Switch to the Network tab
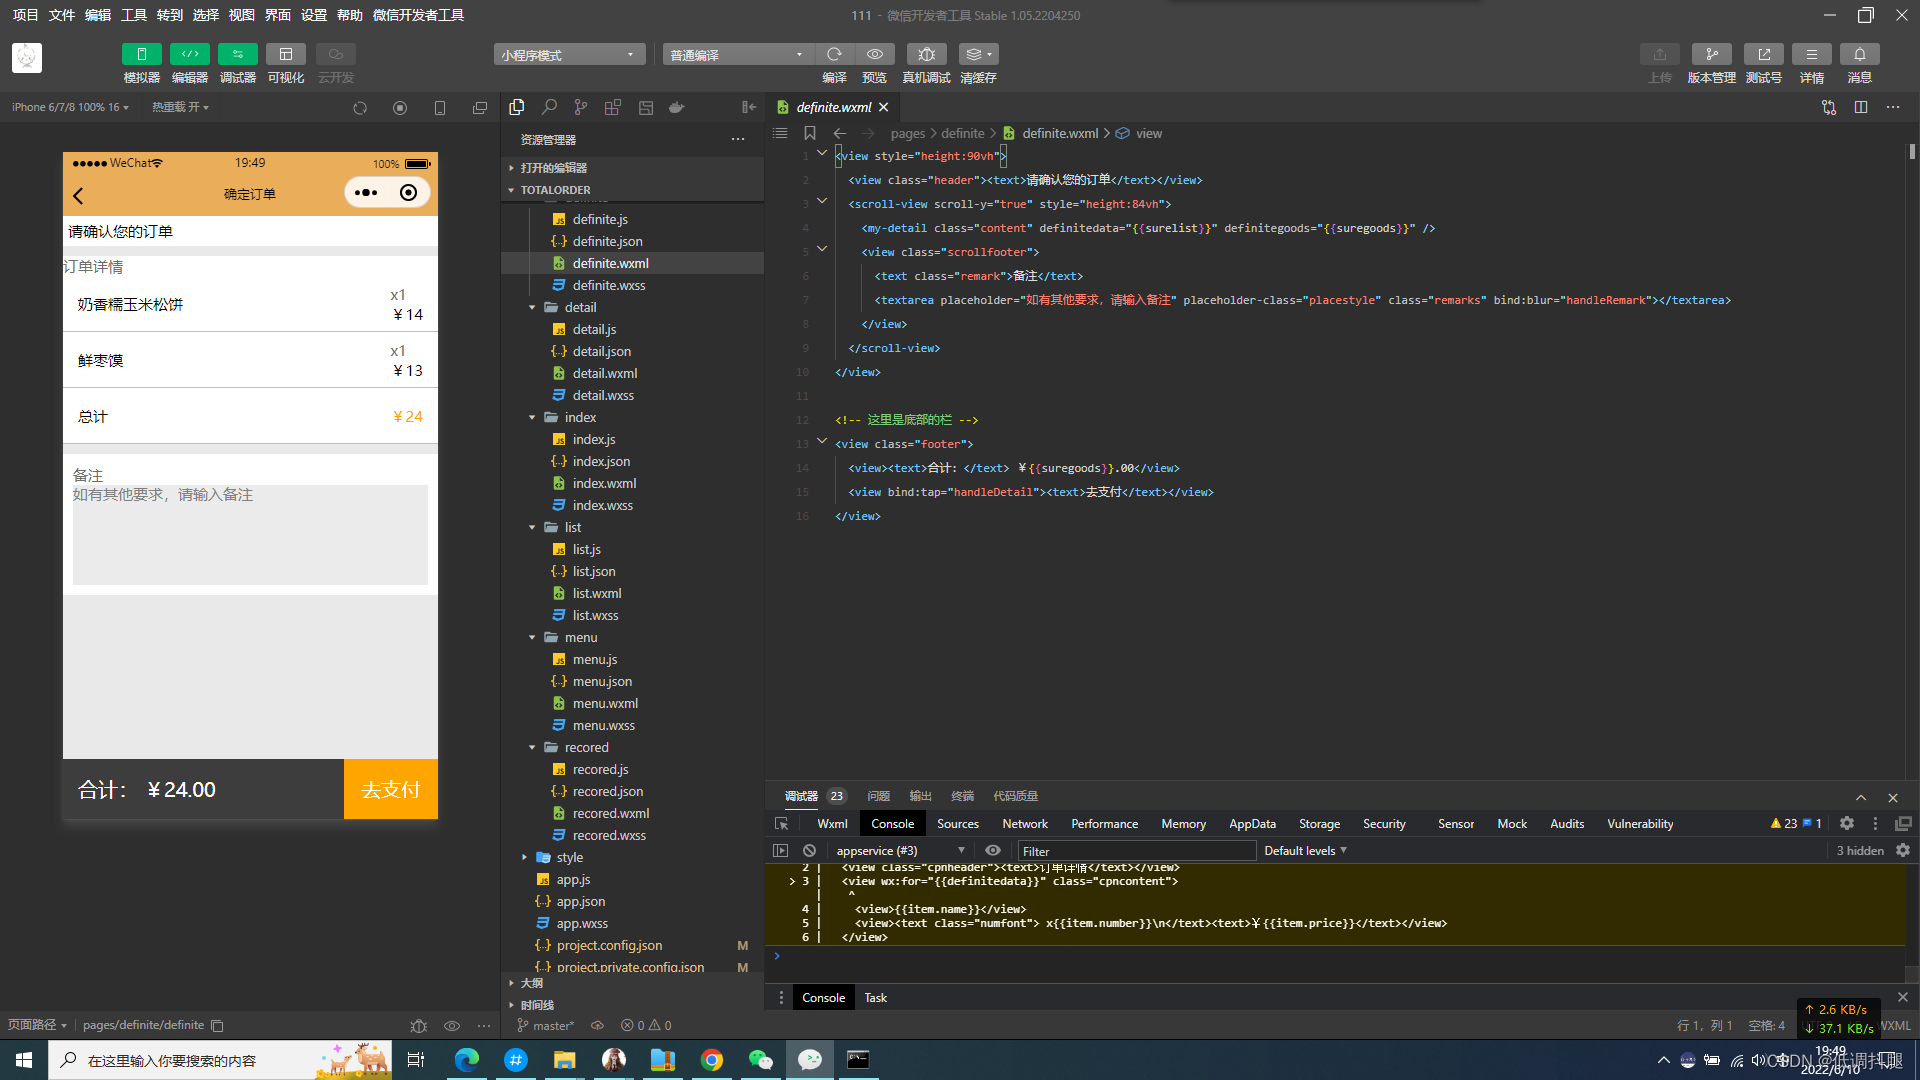Viewport: 1920px width, 1080px height. coord(1024,824)
